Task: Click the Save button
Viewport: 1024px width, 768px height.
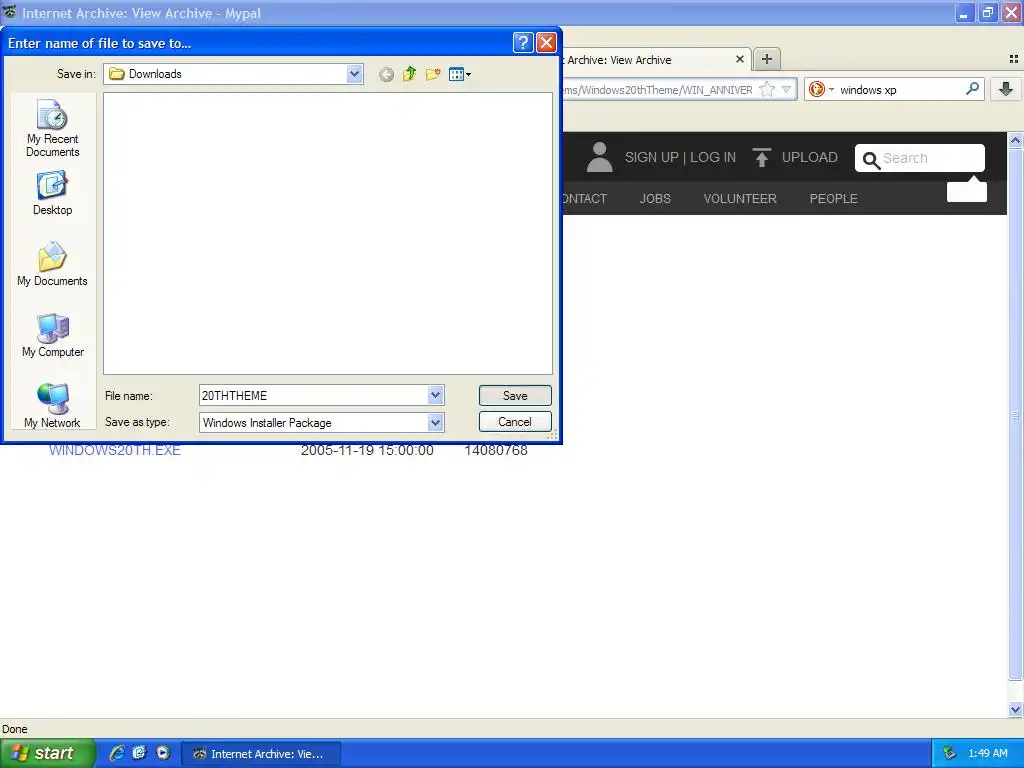Action: pyautogui.click(x=515, y=395)
